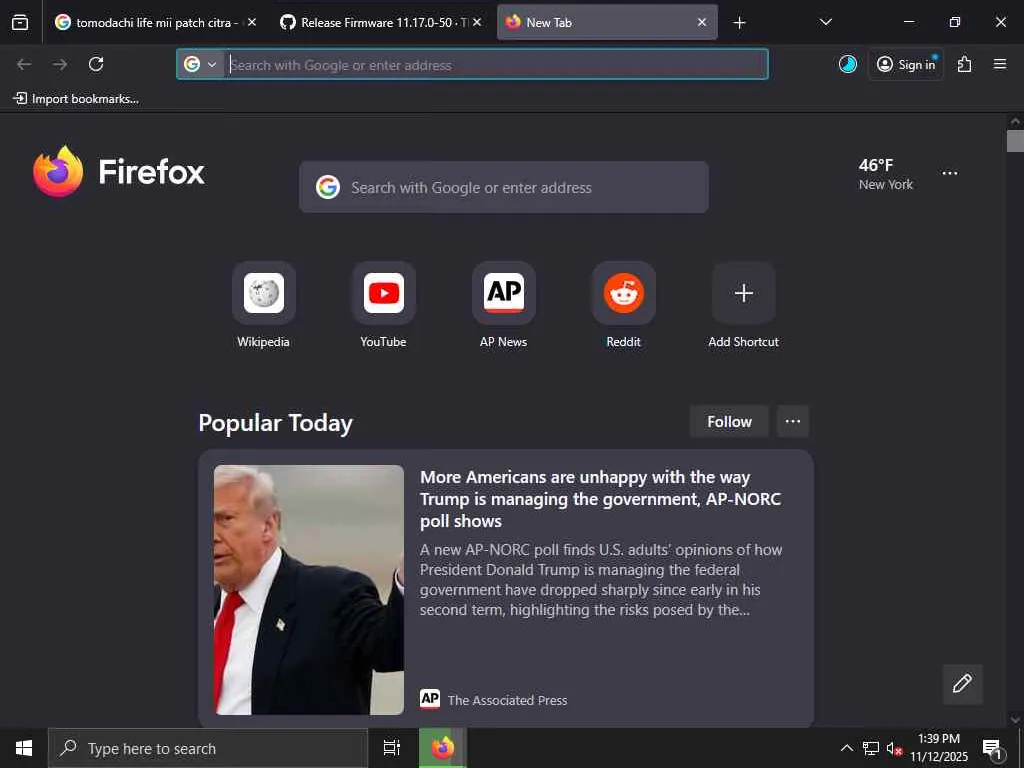Click the AP logo beside The Associated Press
This screenshot has width=1024, height=768.
pos(430,699)
